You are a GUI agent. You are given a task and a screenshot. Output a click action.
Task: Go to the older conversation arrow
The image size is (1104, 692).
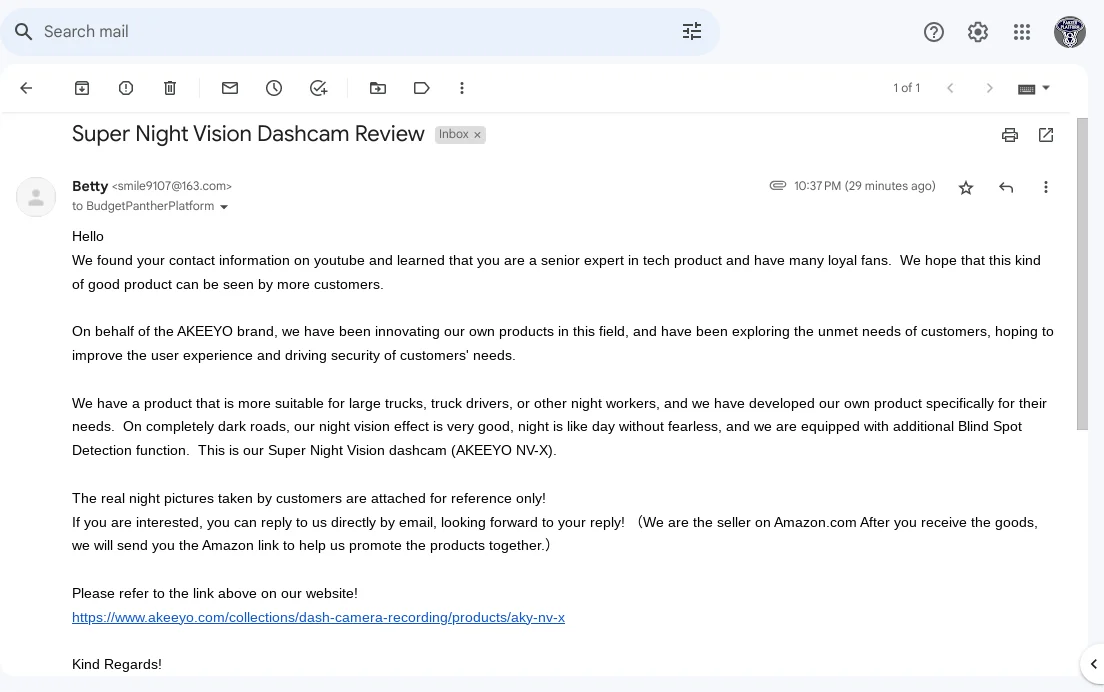click(x=989, y=88)
